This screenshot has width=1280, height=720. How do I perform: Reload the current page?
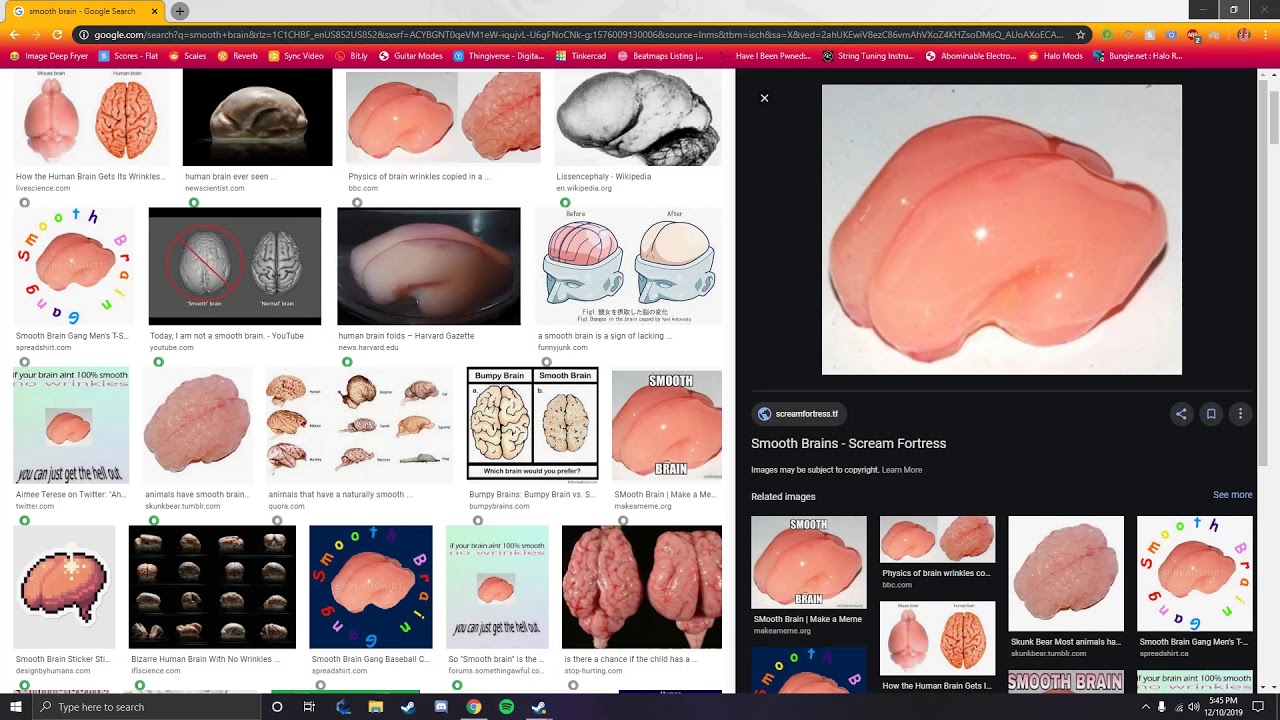coord(60,34)
